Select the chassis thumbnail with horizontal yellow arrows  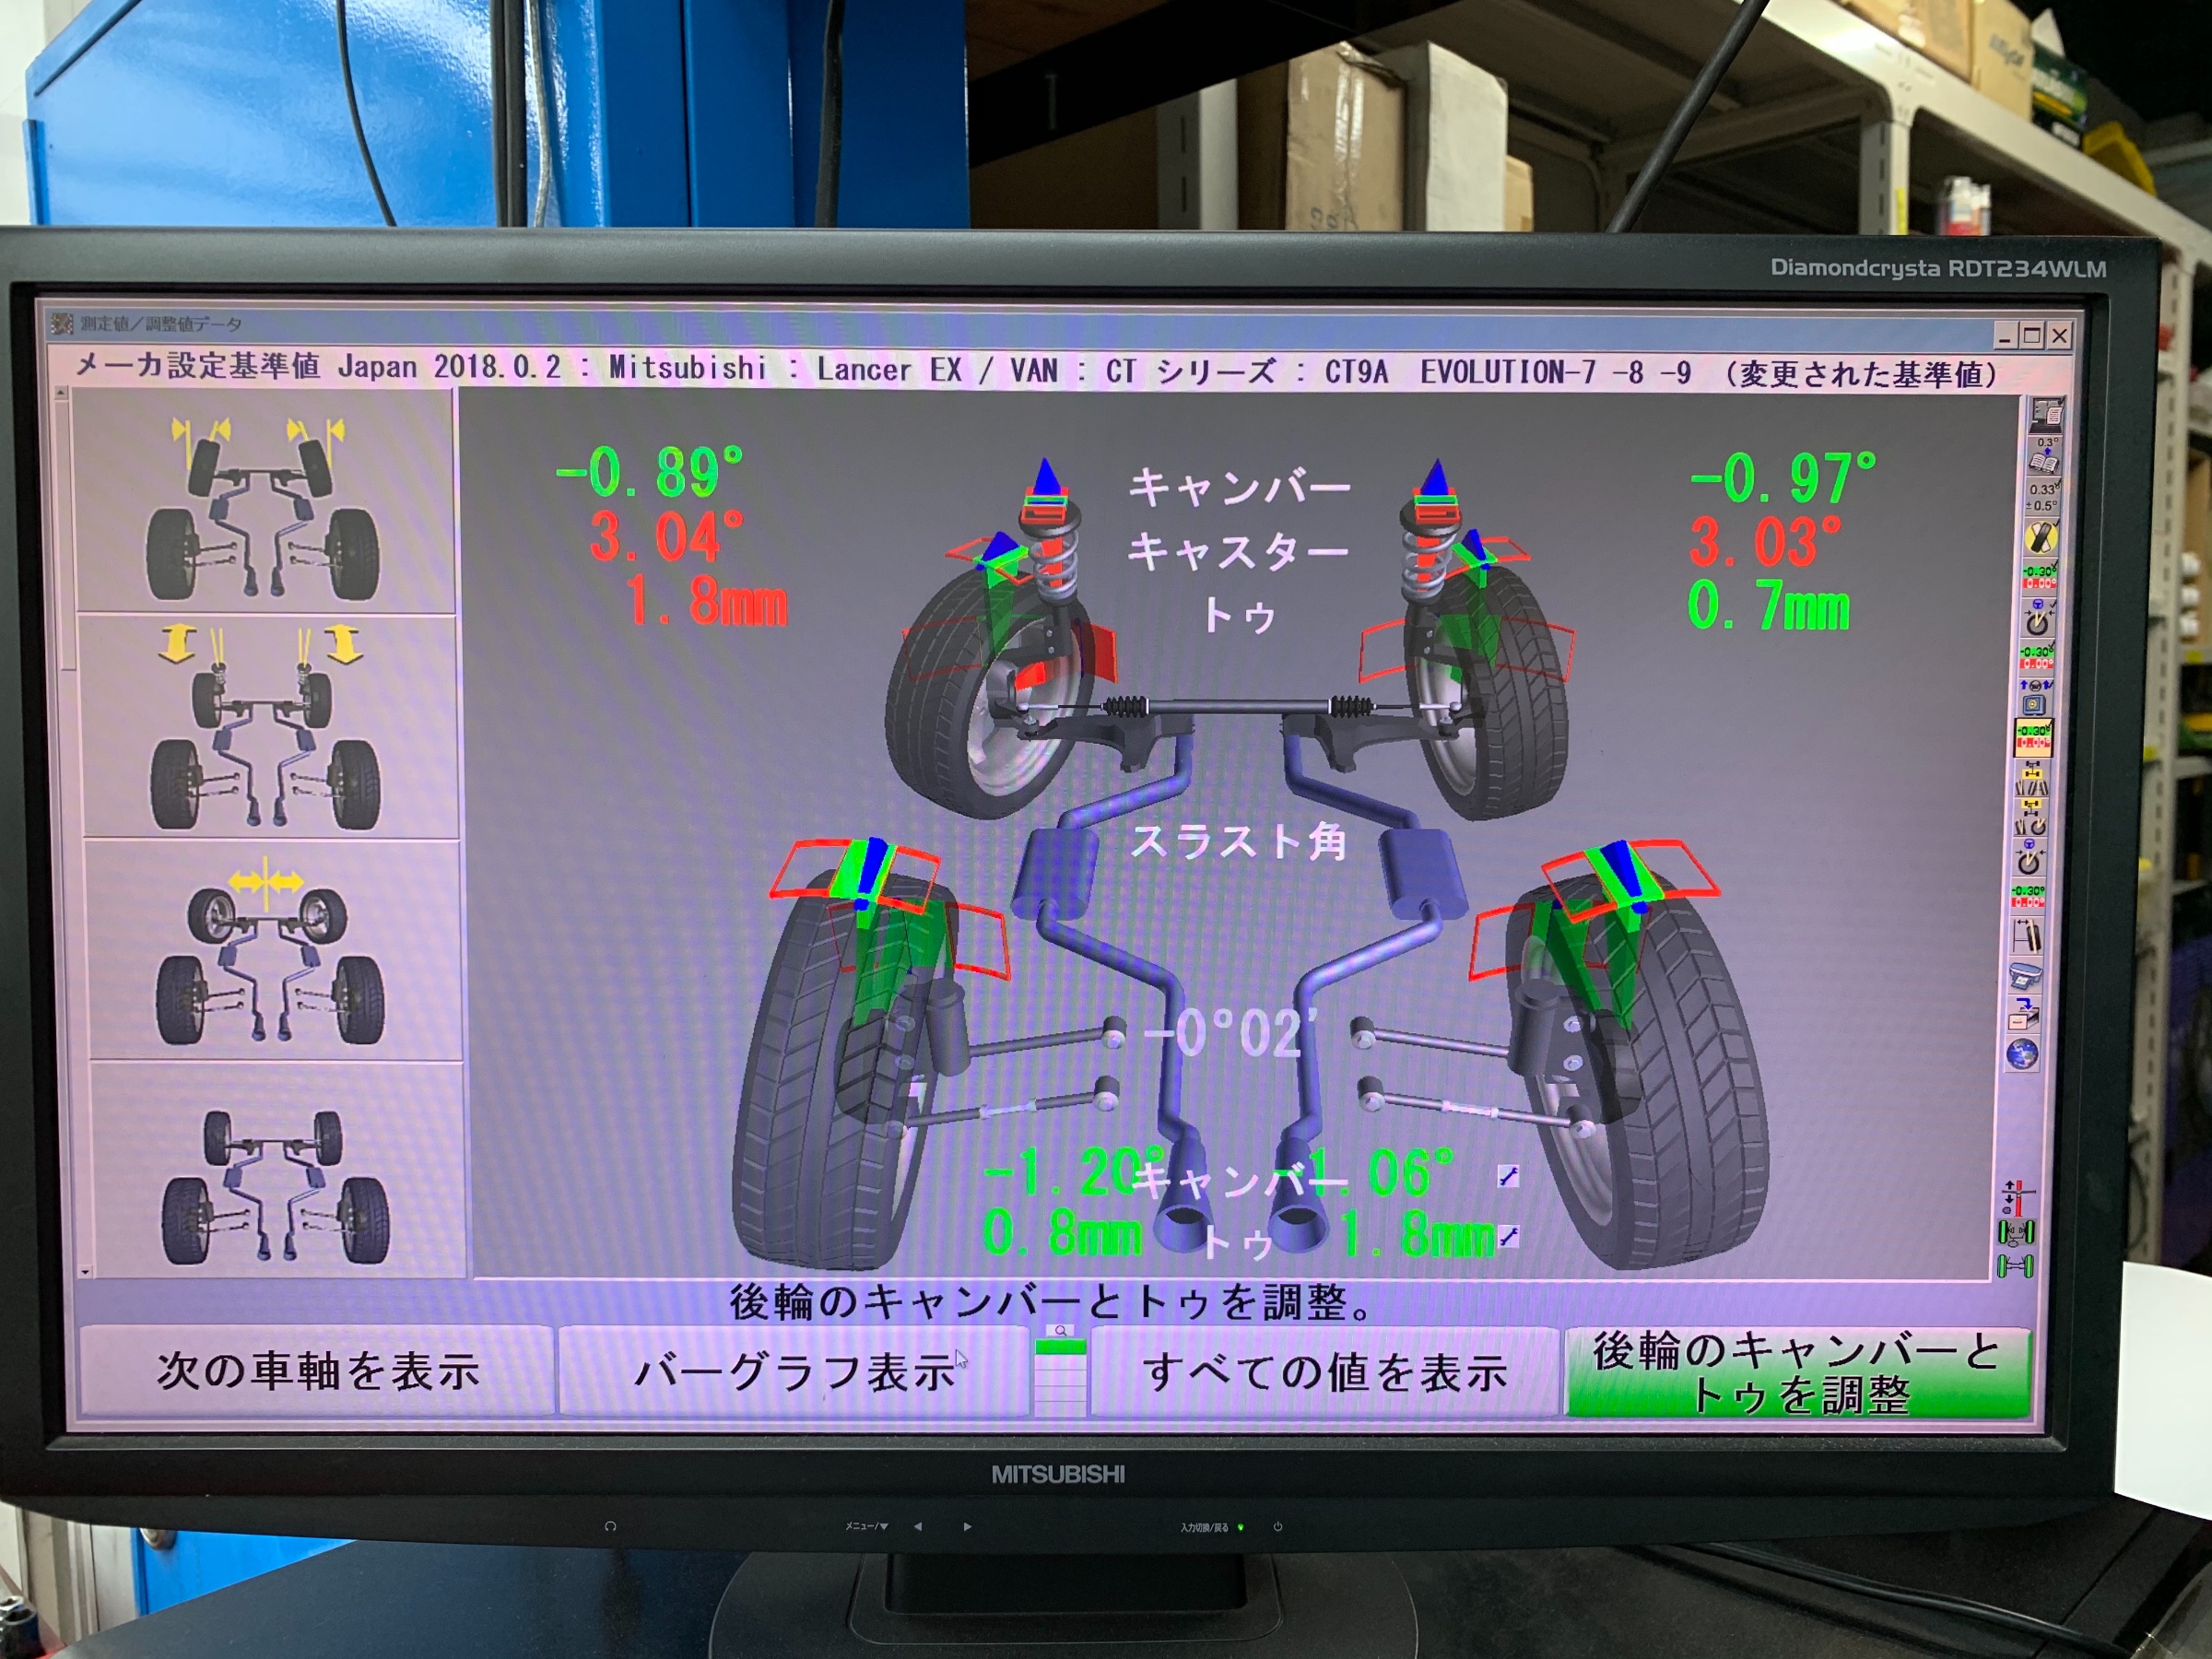[273, 950]
